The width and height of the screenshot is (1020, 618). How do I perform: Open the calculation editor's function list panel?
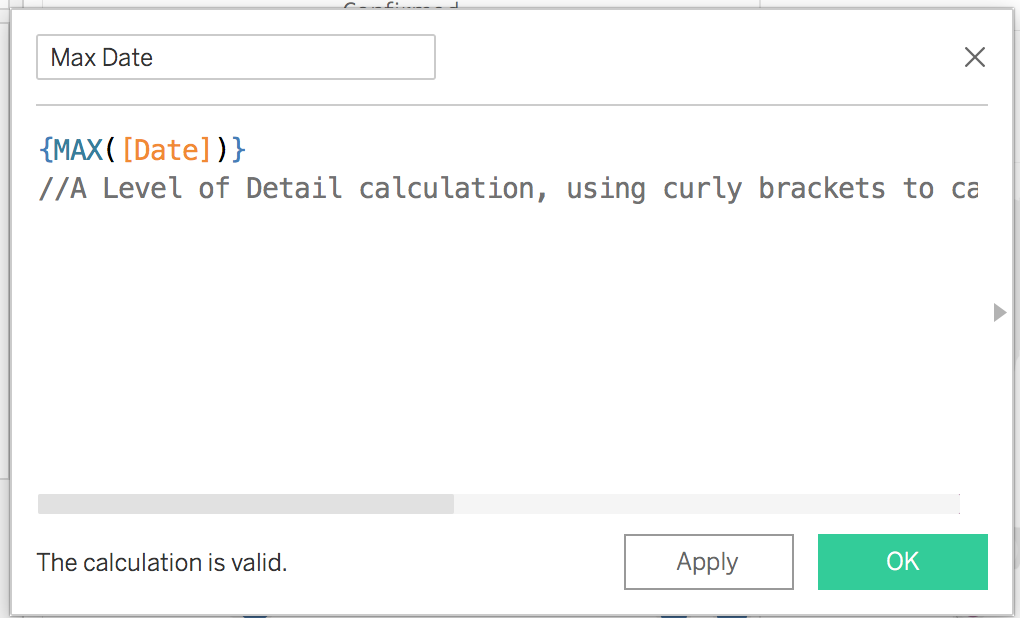point(999,312)
